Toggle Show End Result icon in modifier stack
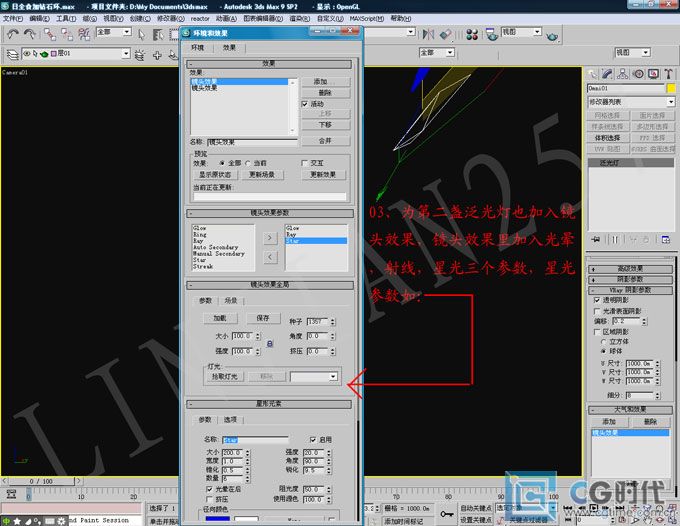The height and width of the screenshot is (526, 680). tap(615, 239)
